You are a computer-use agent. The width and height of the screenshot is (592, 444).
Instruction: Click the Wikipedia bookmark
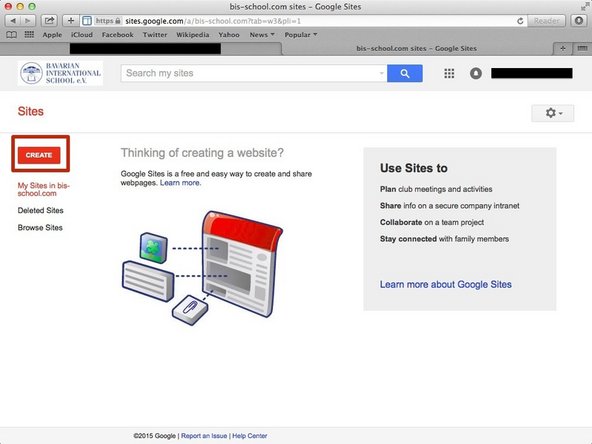[193, 35]
